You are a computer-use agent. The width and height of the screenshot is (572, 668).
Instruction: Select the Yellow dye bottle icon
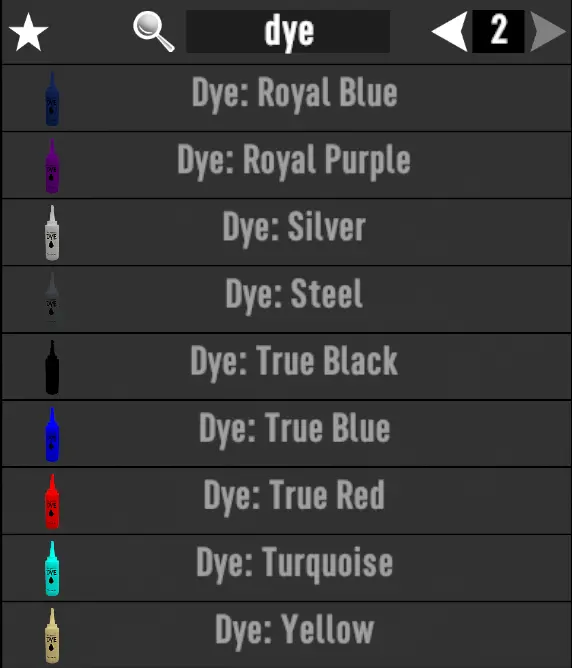coord(52,635)
